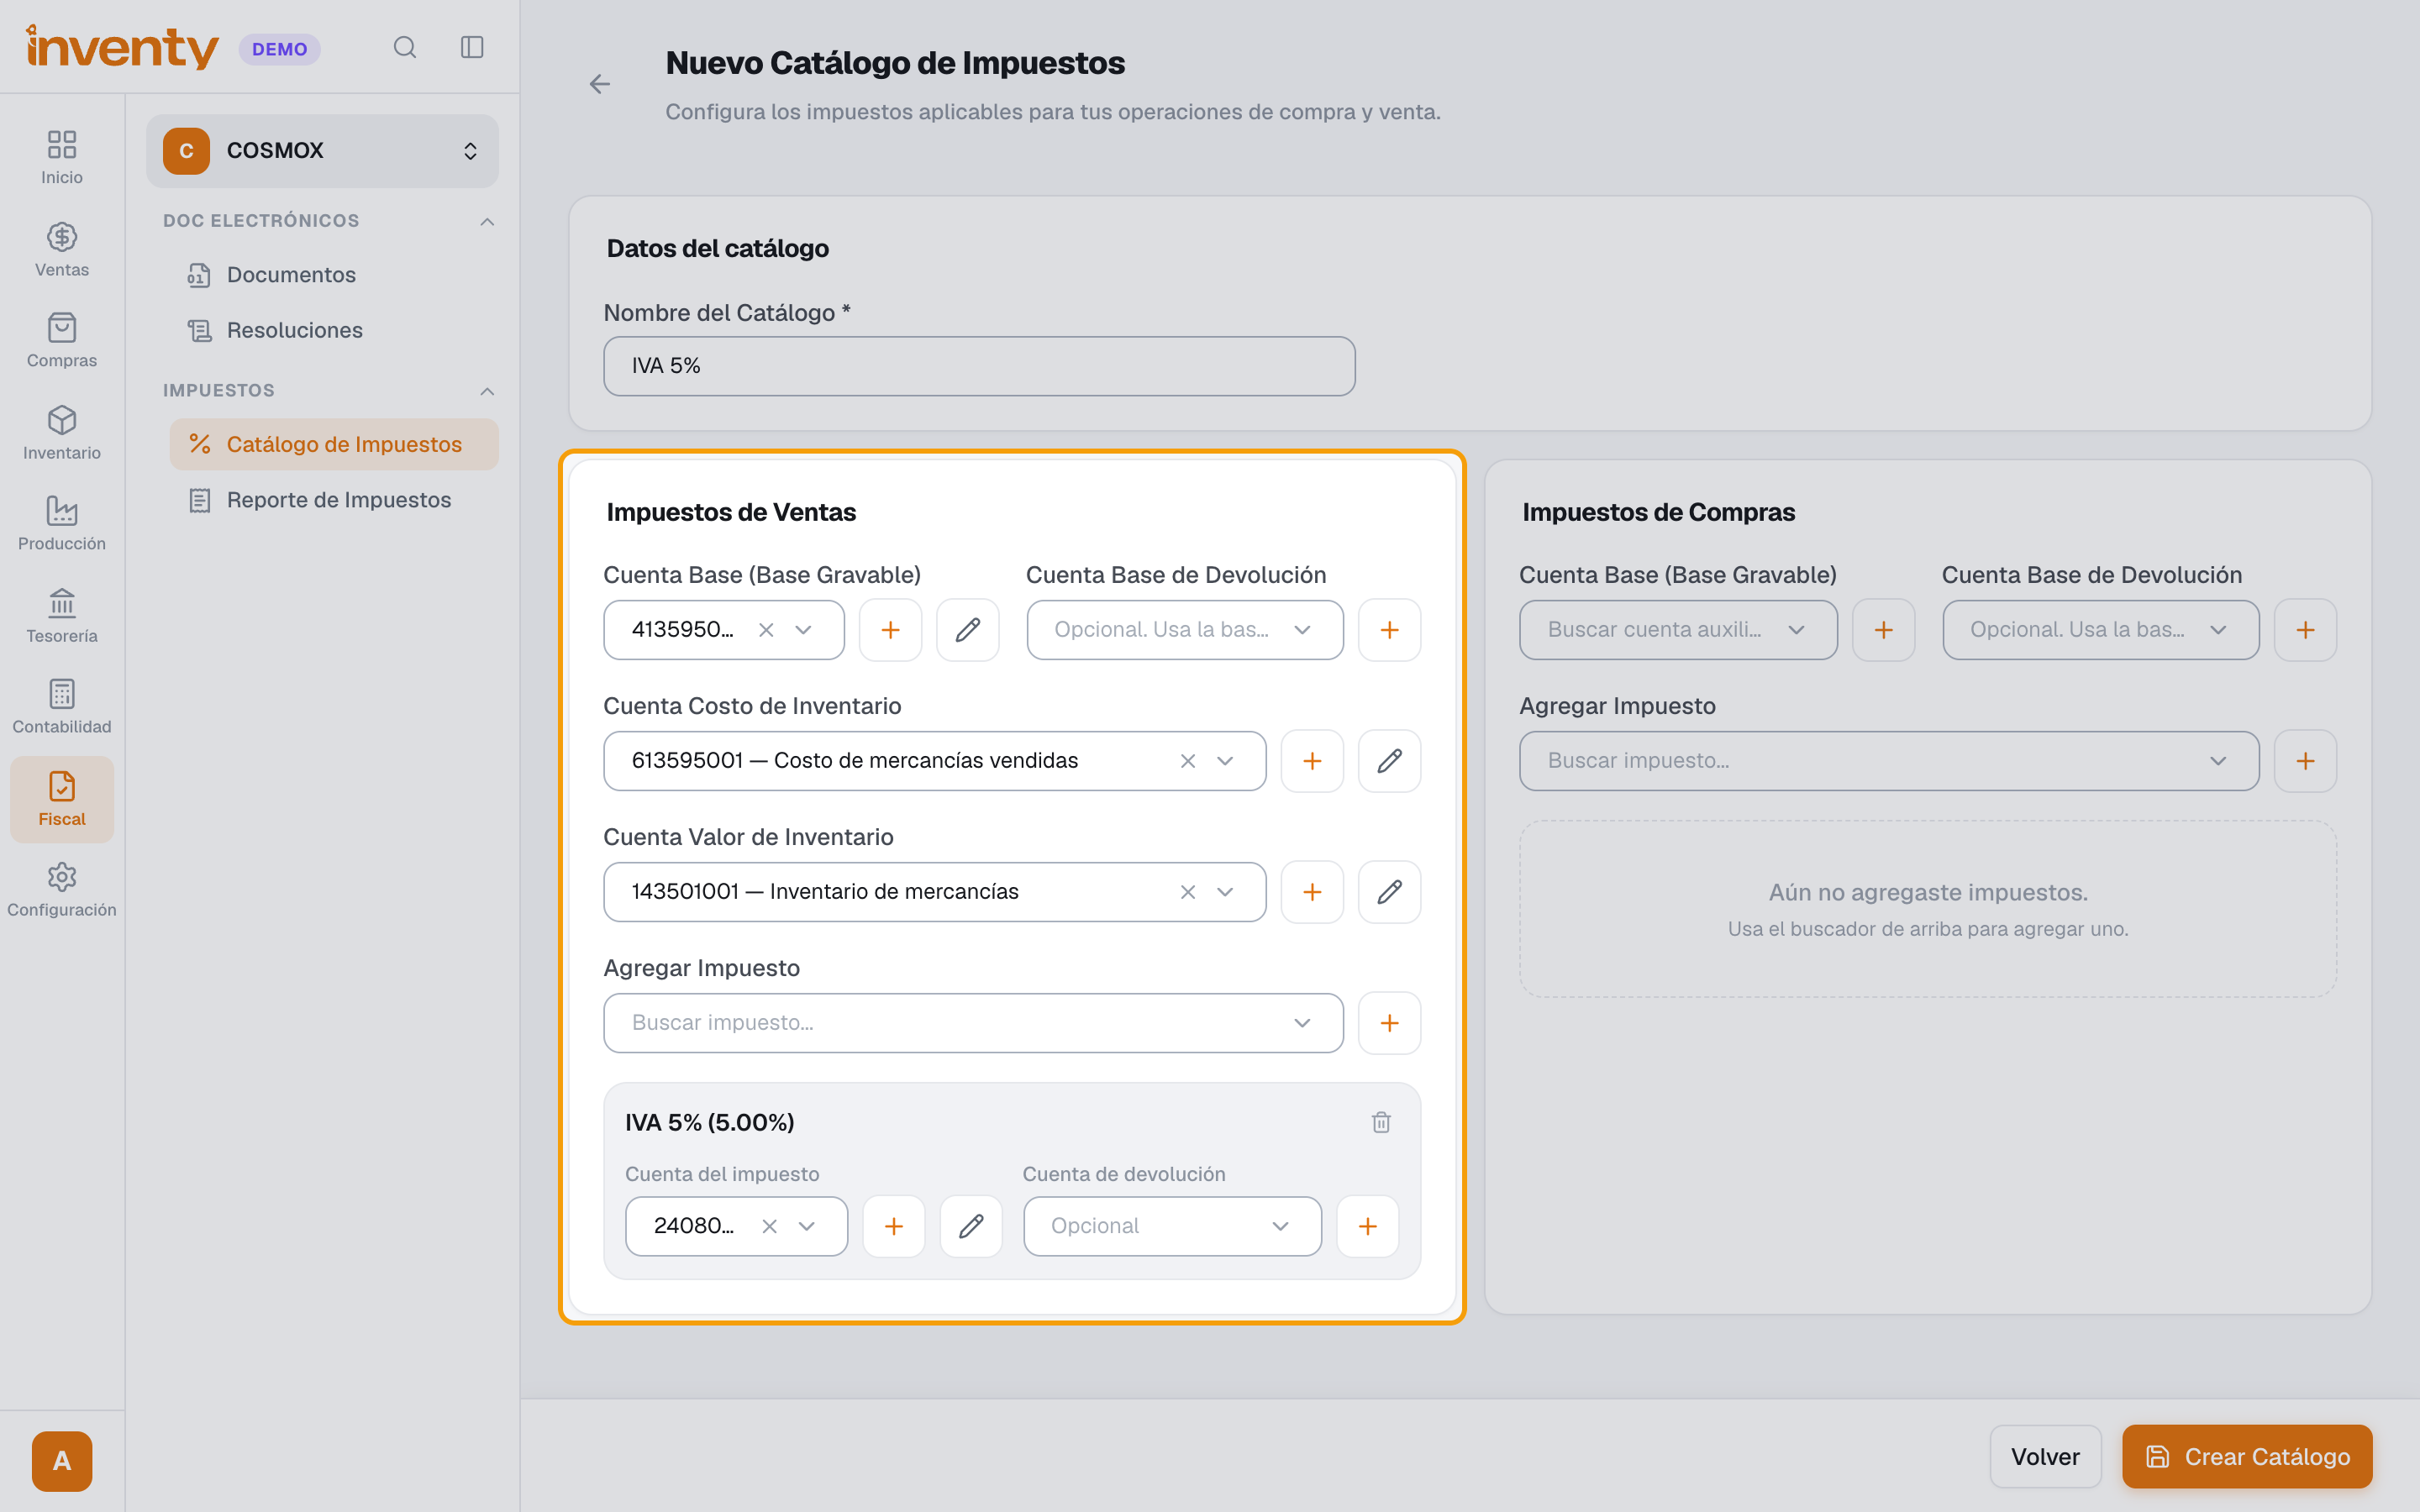The width and height of the screenshot is (2420, 1512).
Task: Open purchases Buscar impuesto dropdown
Action: pos(1888,761)
